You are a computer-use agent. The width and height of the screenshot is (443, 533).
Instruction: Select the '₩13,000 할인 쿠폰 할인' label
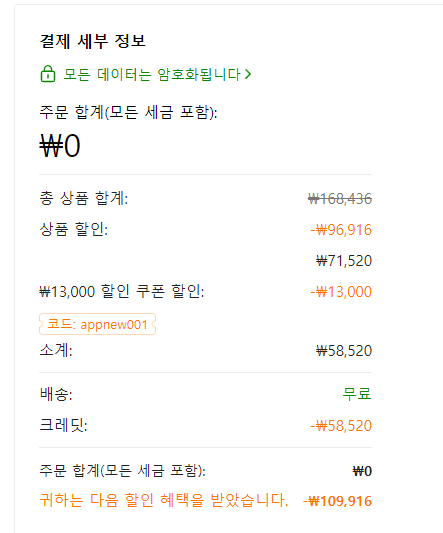tap(122, 292)
